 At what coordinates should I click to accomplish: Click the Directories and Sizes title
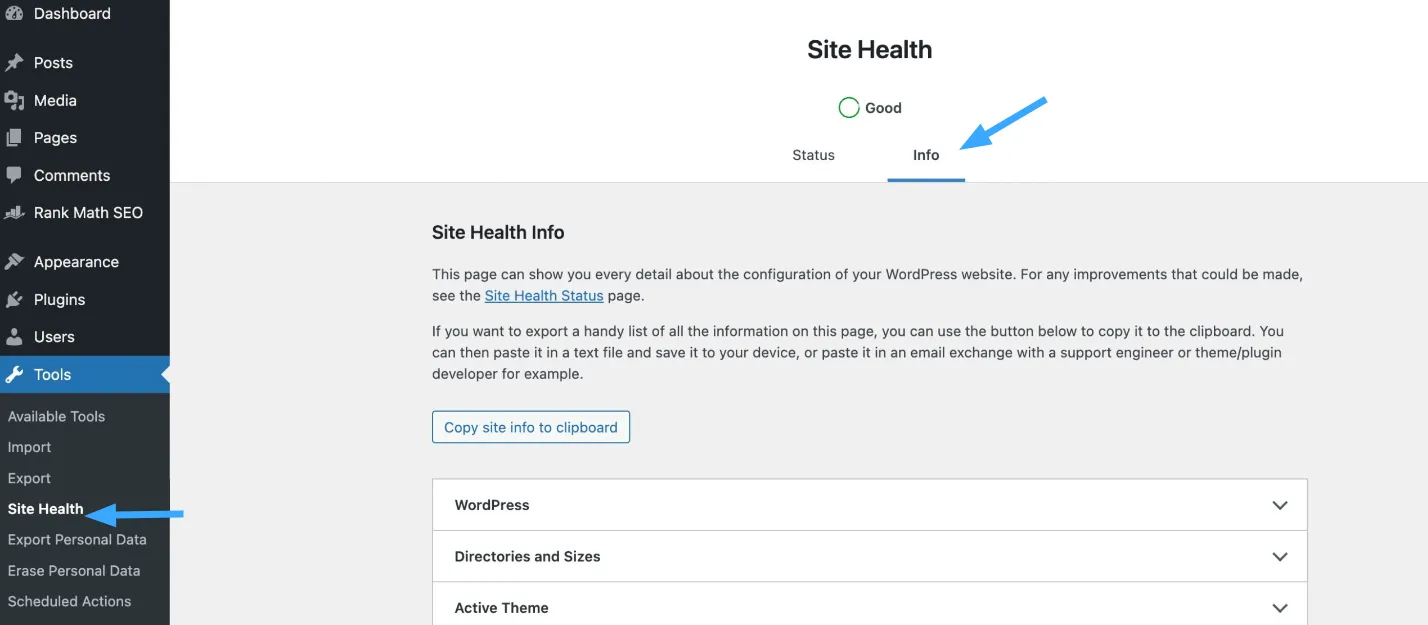point(527,557)
